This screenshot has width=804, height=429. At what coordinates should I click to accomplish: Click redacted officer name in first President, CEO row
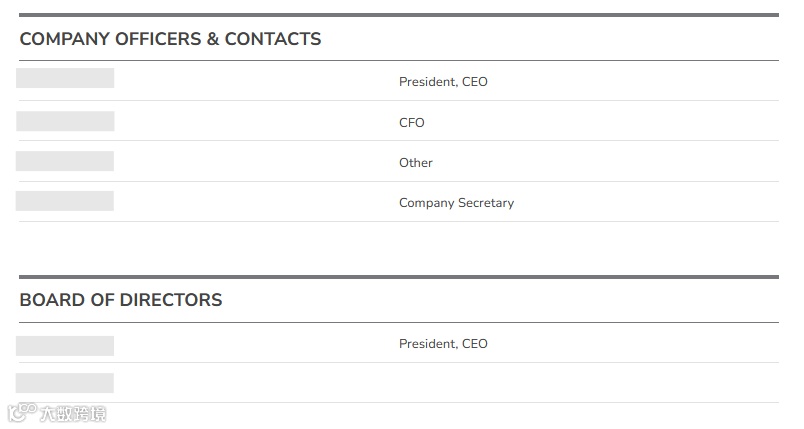click(x=65, y=78)
